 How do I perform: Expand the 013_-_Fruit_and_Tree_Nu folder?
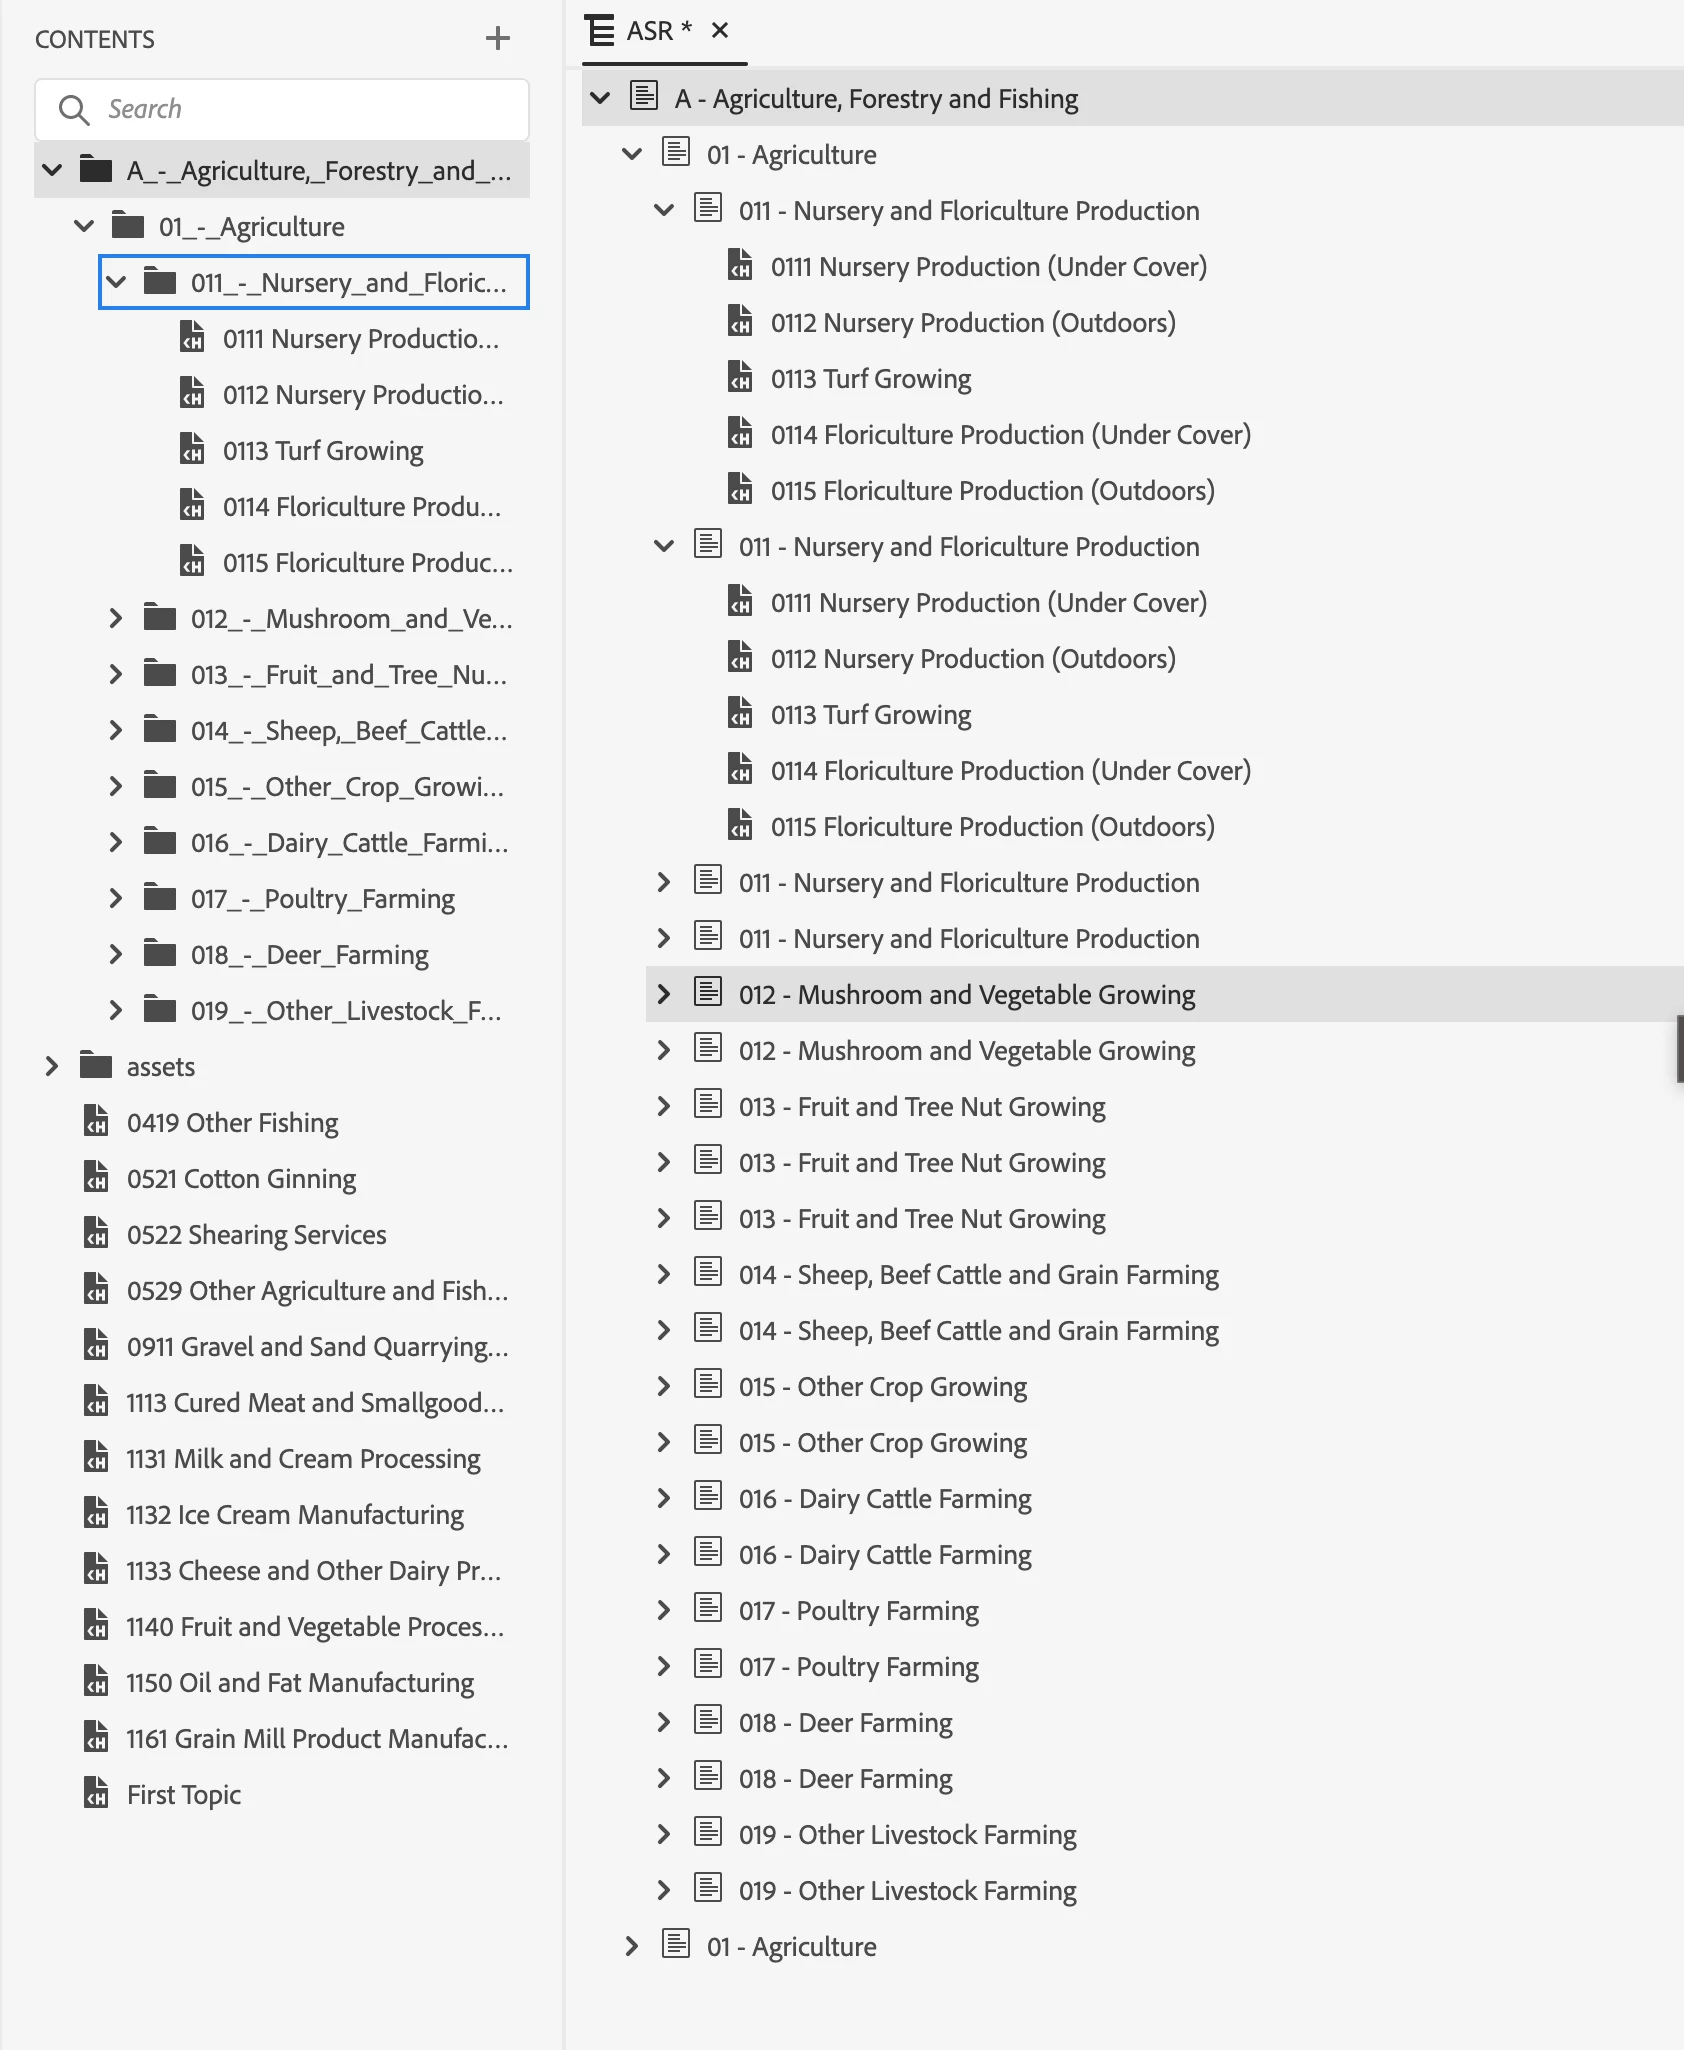116,674
